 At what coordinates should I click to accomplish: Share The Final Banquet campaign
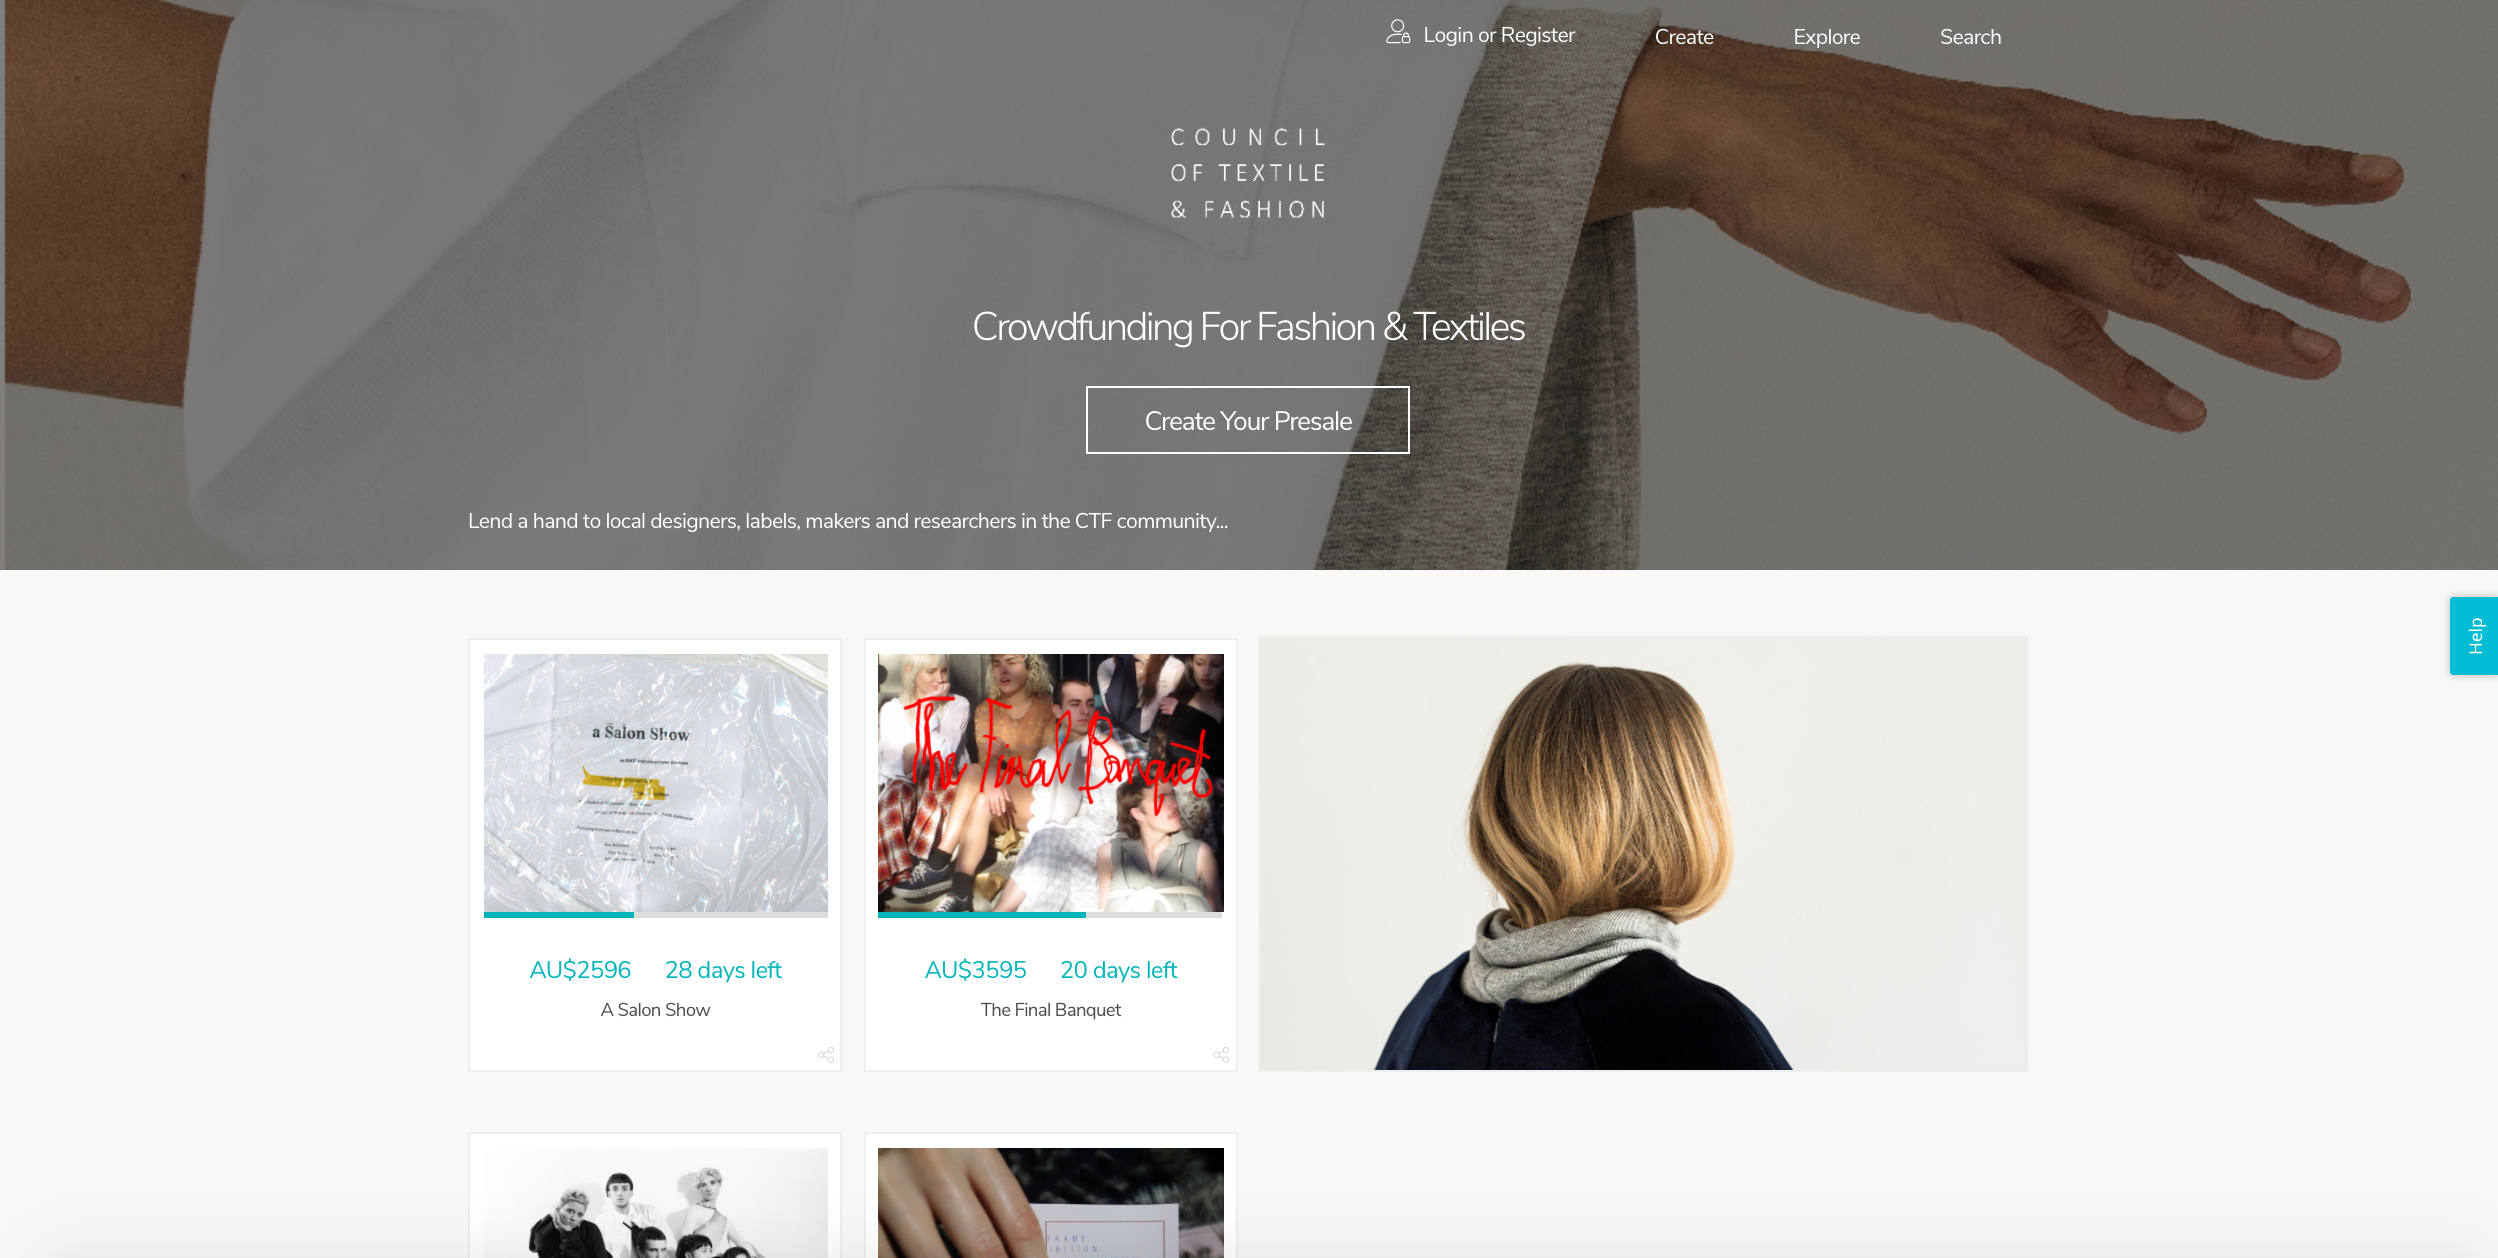coord(1221,1055)
